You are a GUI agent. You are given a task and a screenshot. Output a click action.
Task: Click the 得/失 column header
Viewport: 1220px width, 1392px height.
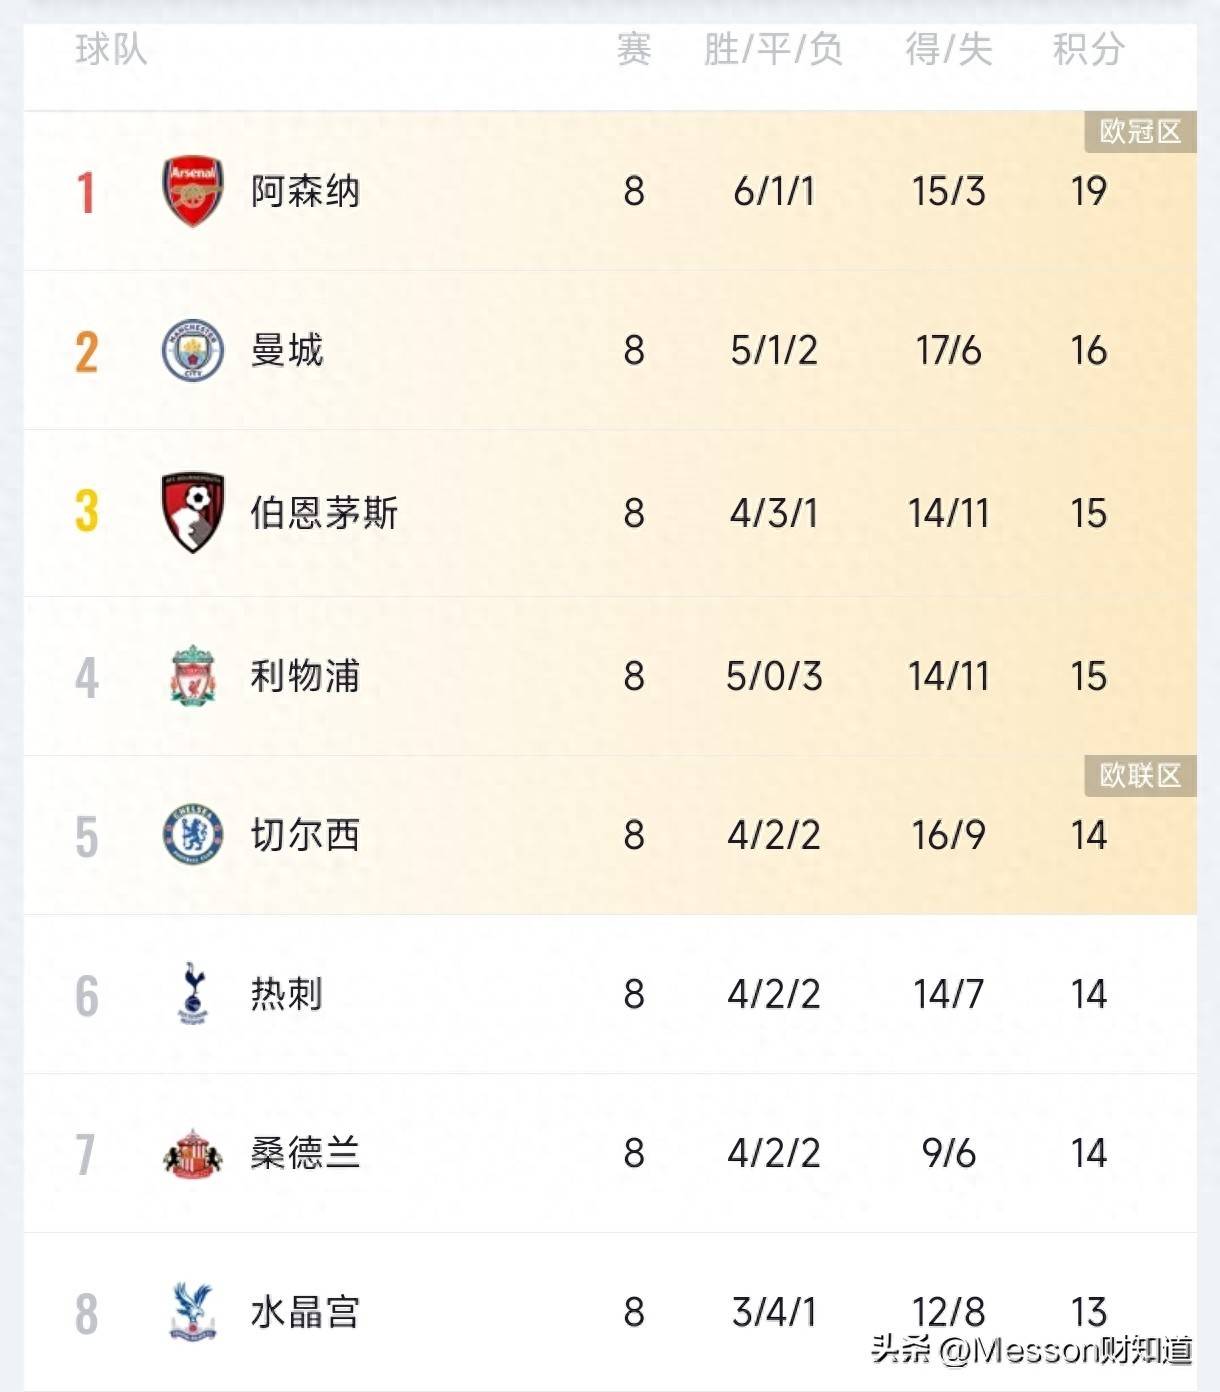pyautogui.click(x=948, y=49)
